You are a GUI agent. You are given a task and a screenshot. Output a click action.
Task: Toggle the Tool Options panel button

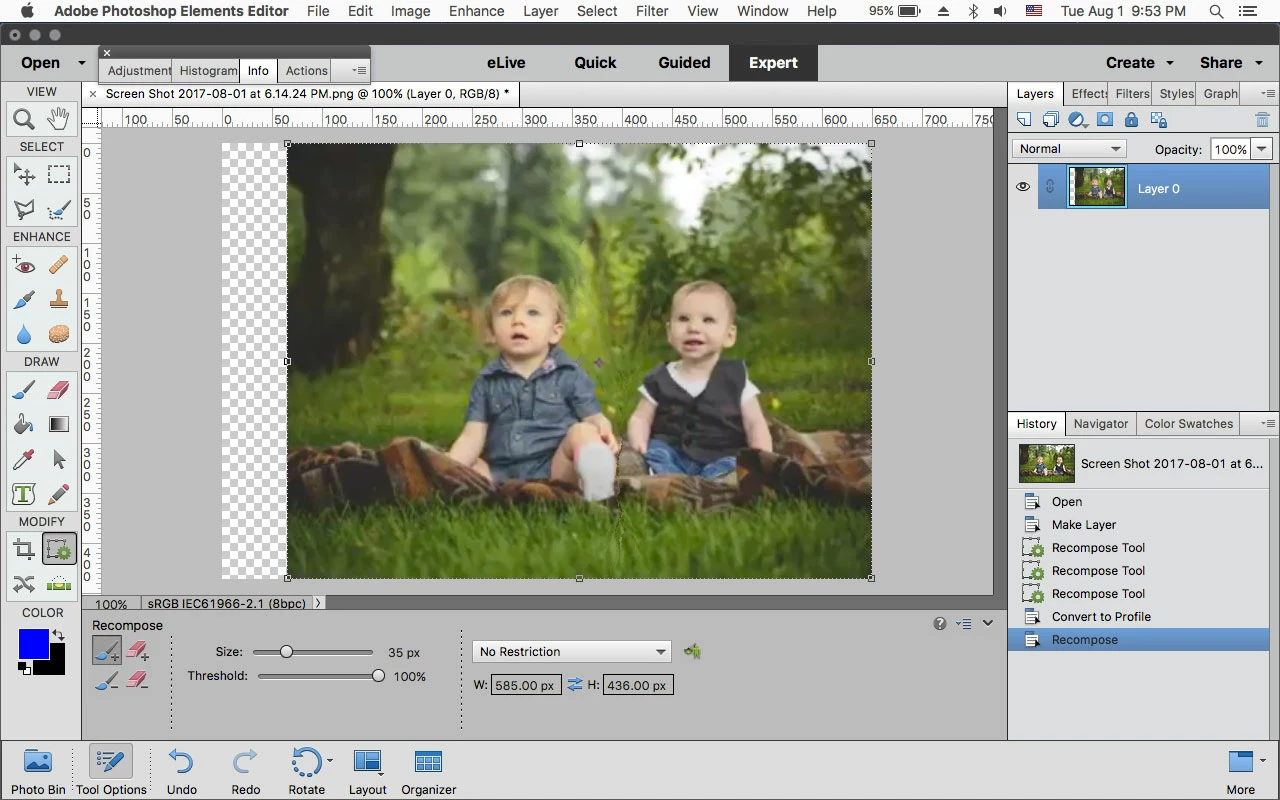pyautogui.click(x=111, y=771)
